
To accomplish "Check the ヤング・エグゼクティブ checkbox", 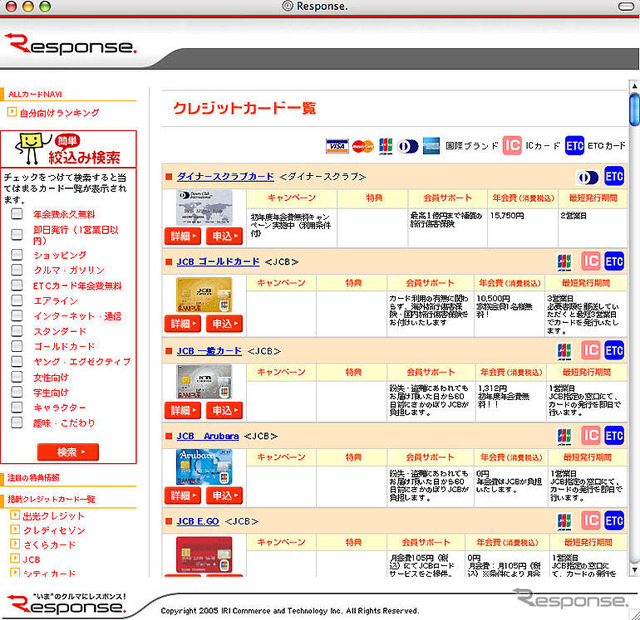I will pyautogui.click(x=17, y=361).
